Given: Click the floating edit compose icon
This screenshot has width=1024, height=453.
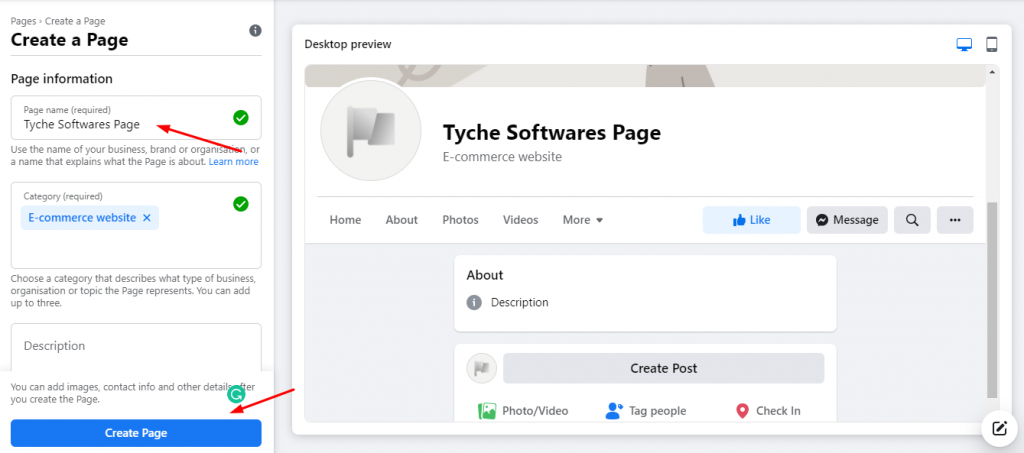Looking at the screenshot, I should pos(999,429).
